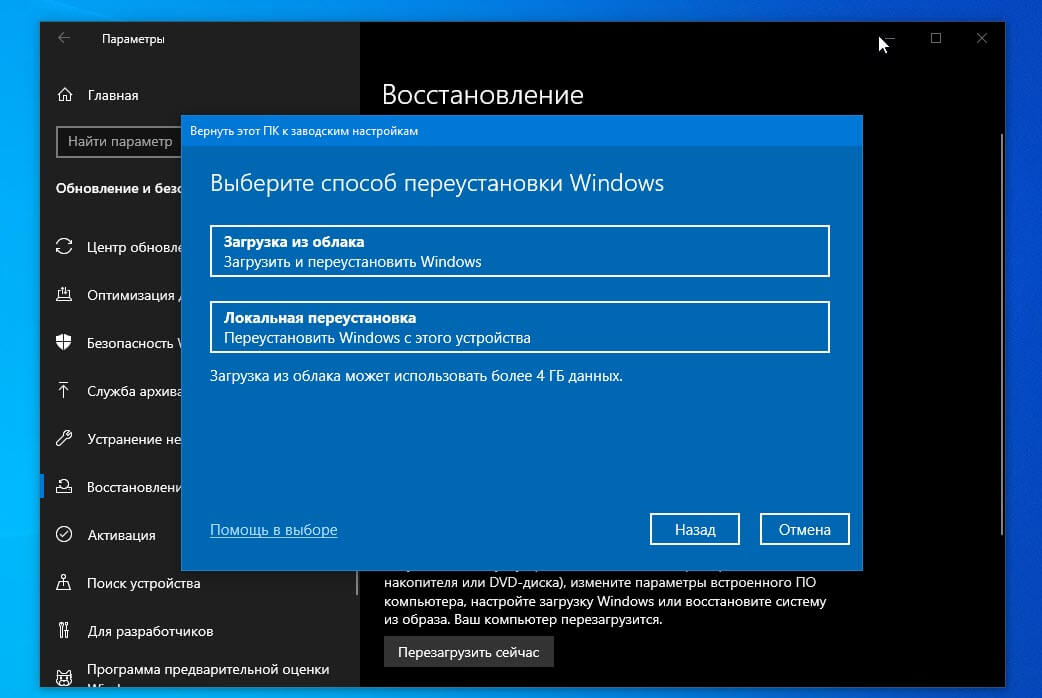Image resolution: width=1042 pixels, height=698 pixels.
Task: Go to Поиск устройства page
Action: pyautogui.click(x=144, y=583)
